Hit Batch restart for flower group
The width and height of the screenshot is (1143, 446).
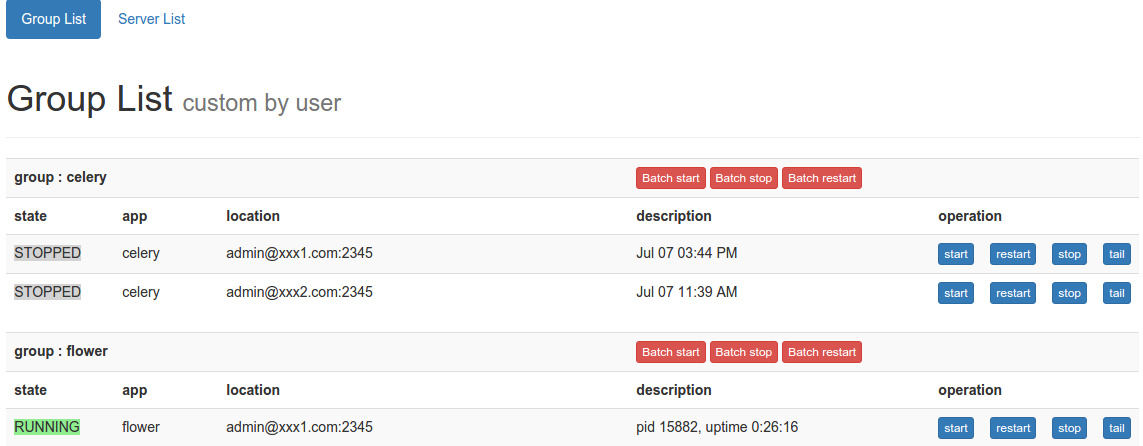[821, 352]
